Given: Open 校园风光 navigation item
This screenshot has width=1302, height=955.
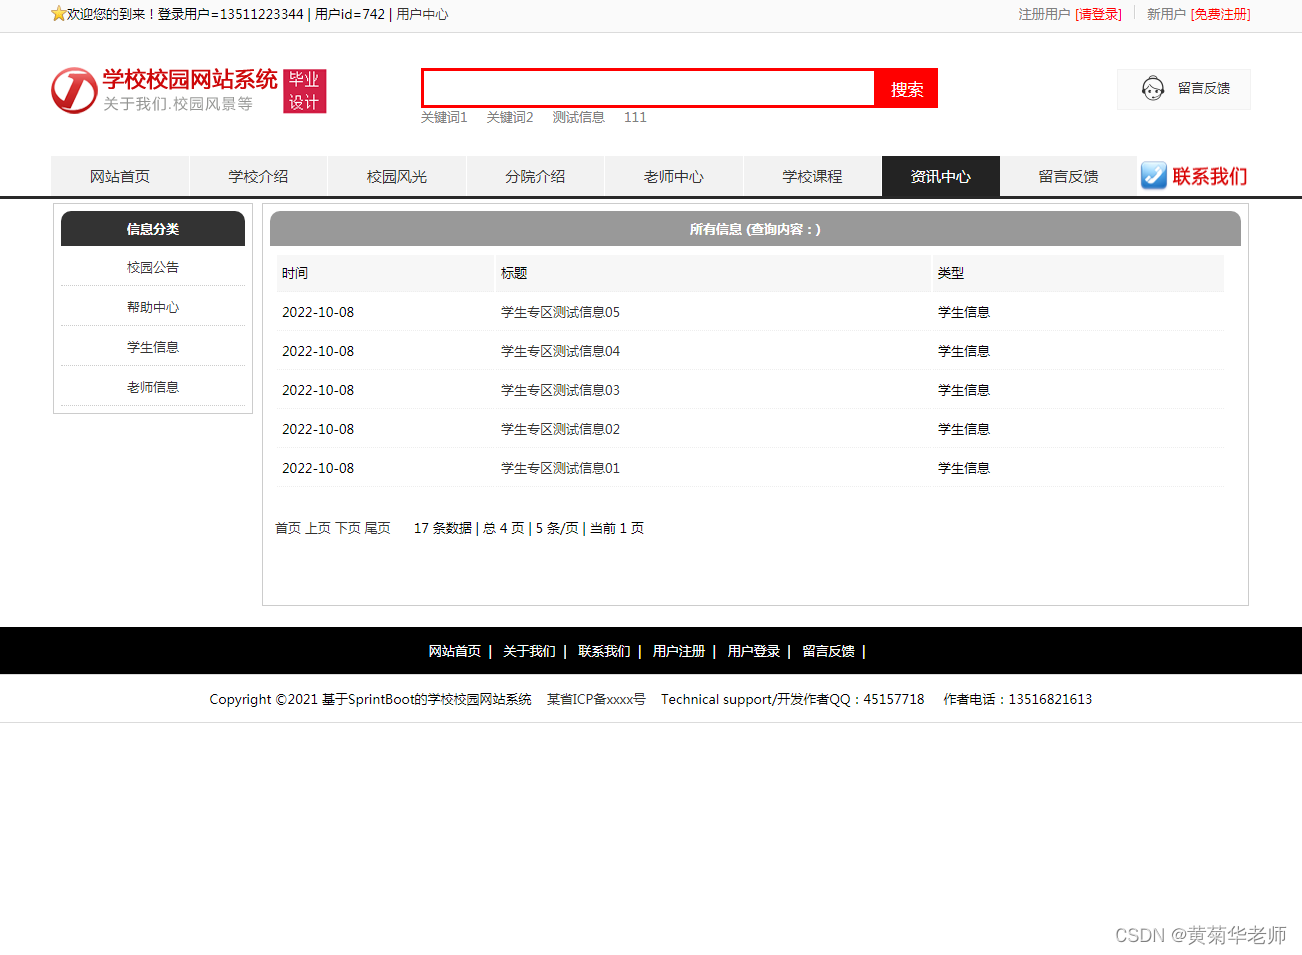Looking at the screenshot, I should [397, 176].
